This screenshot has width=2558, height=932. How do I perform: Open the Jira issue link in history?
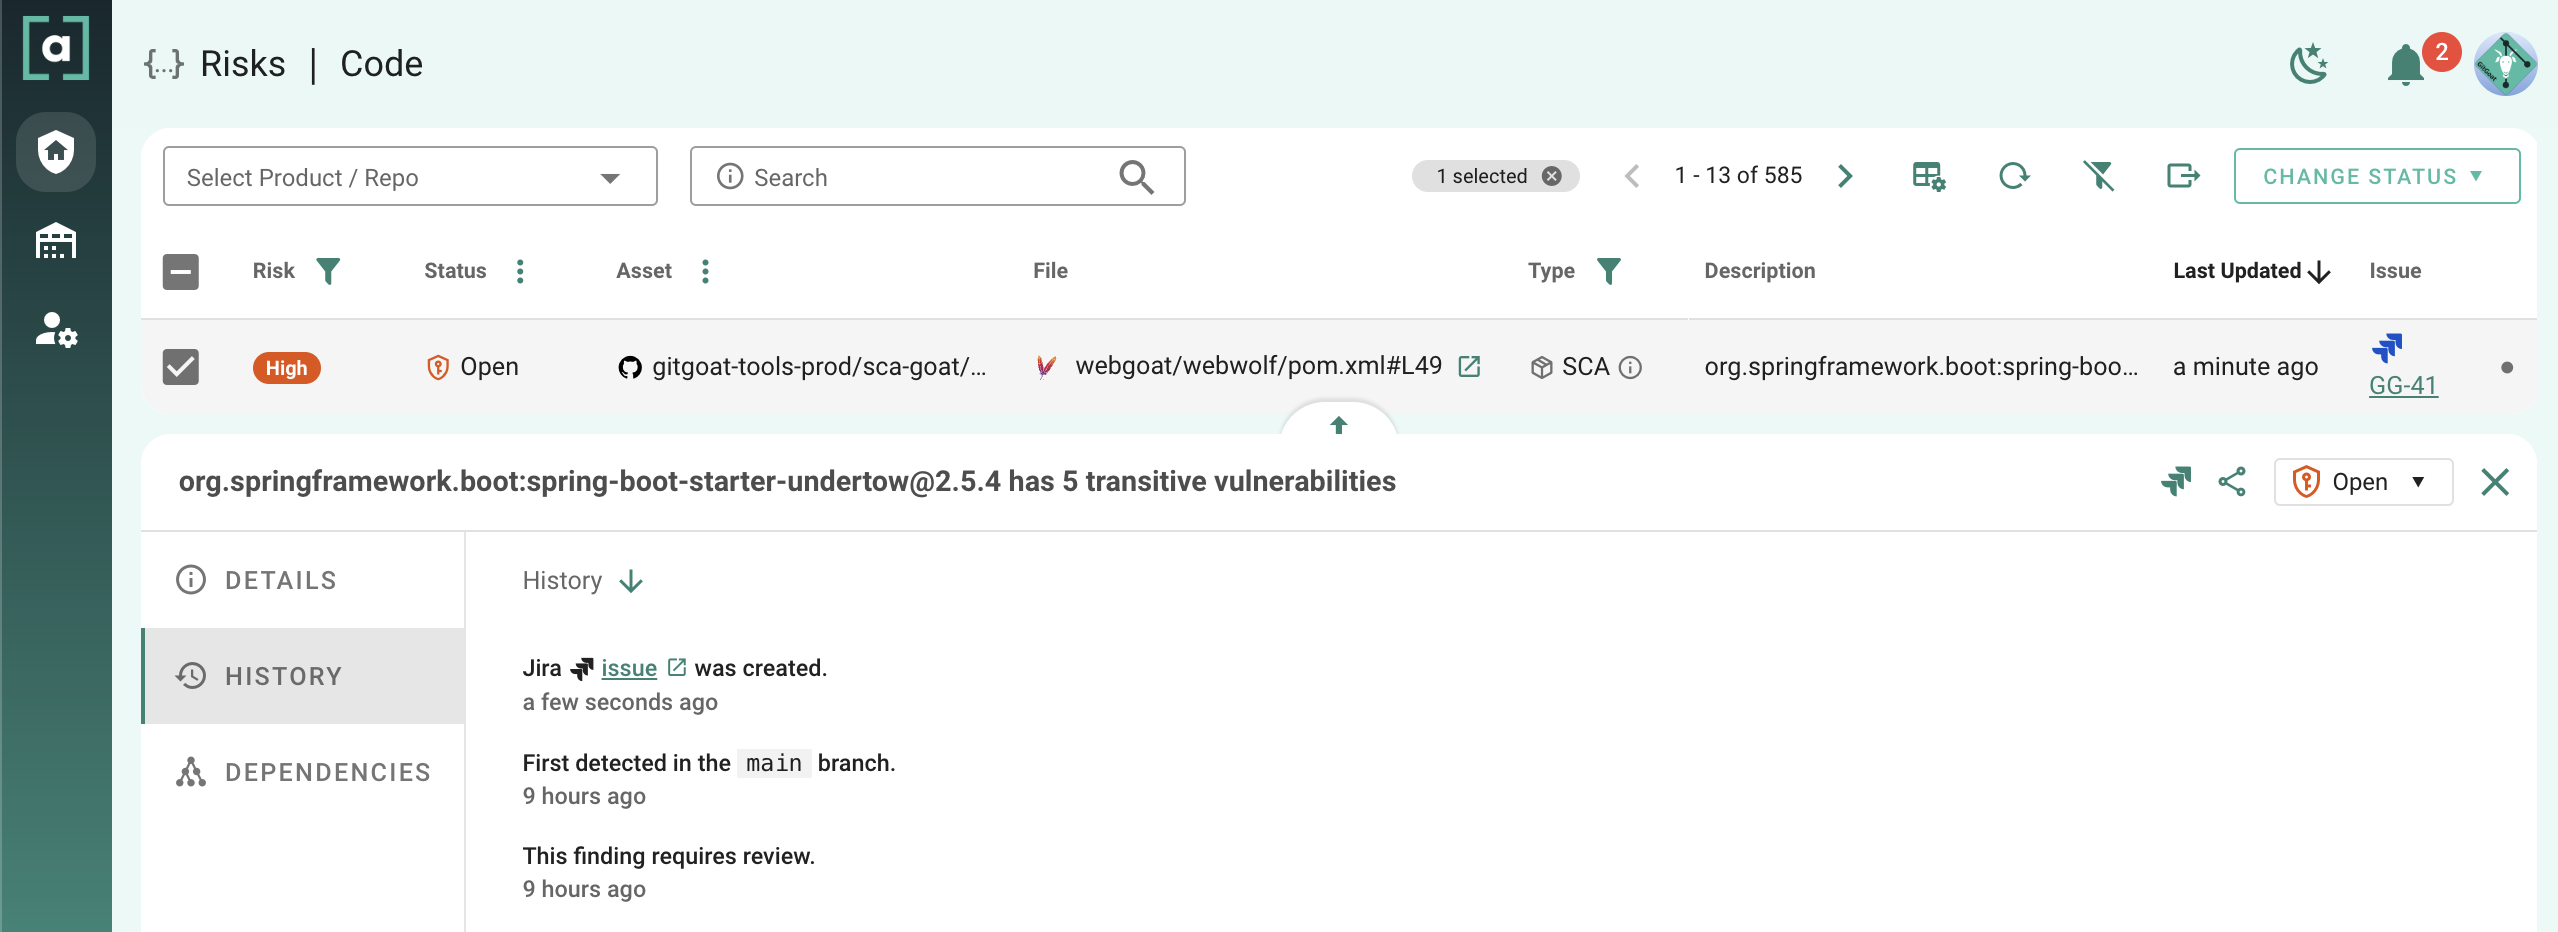point(628,668)
